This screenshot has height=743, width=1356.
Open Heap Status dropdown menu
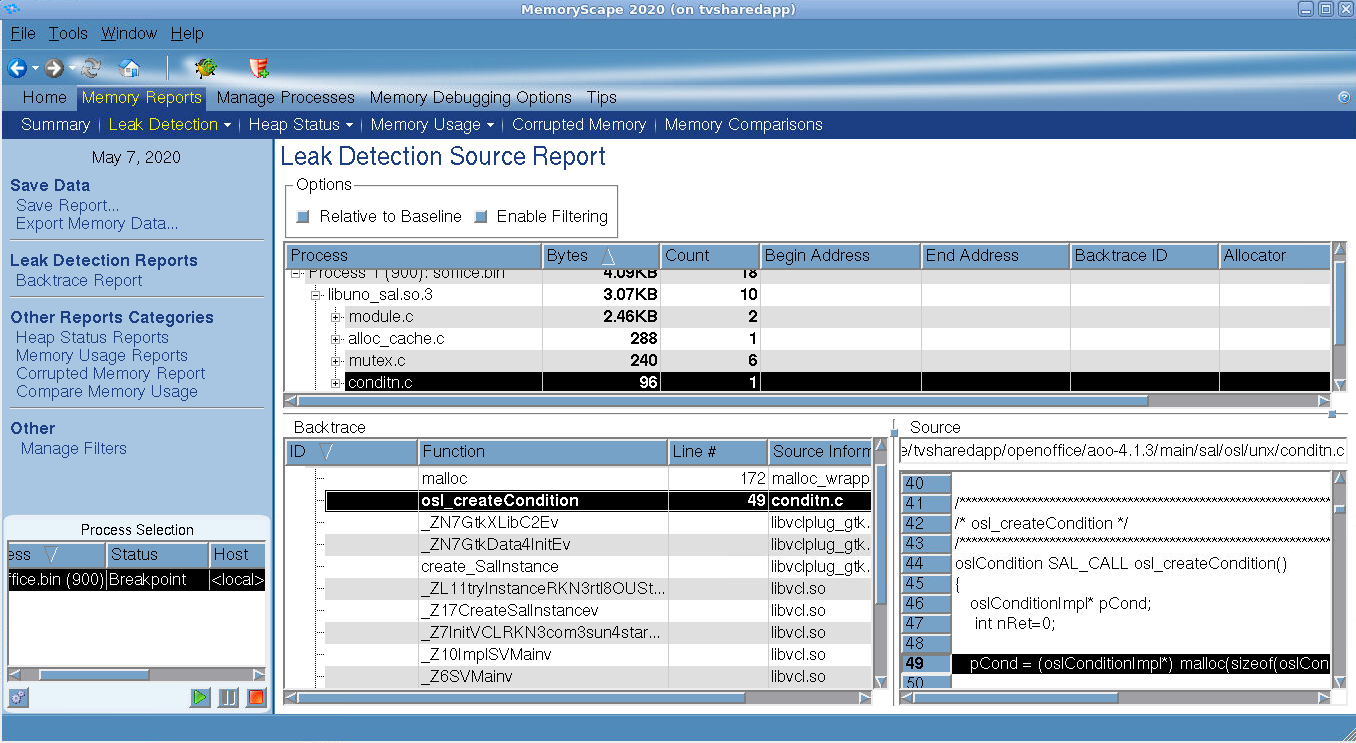349,125
